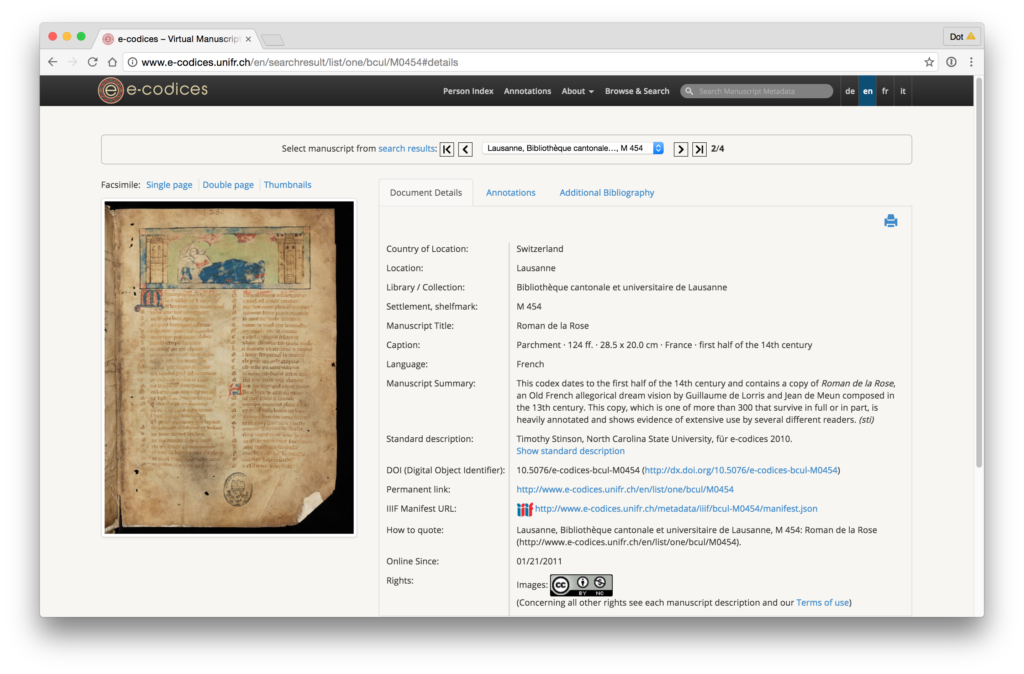Jump to last manuscript in search results

[x=699, y=149]
